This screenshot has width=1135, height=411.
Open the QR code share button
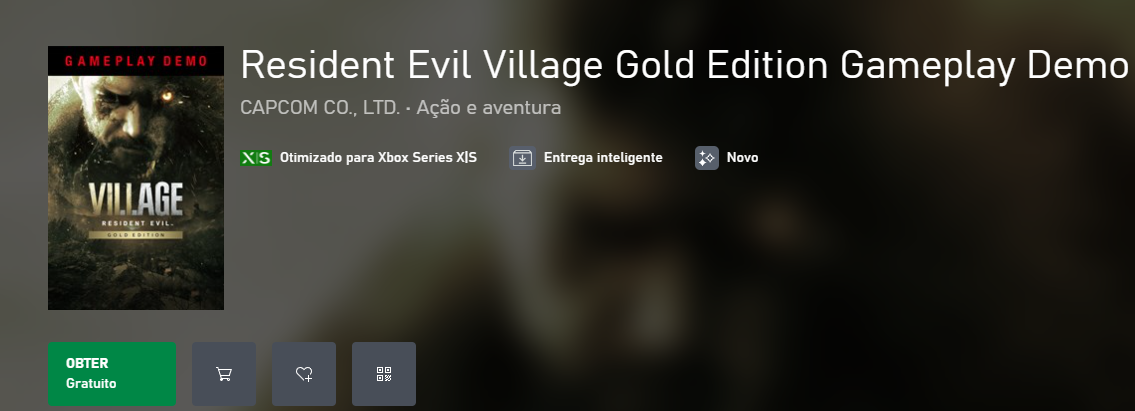pos(384,373)
